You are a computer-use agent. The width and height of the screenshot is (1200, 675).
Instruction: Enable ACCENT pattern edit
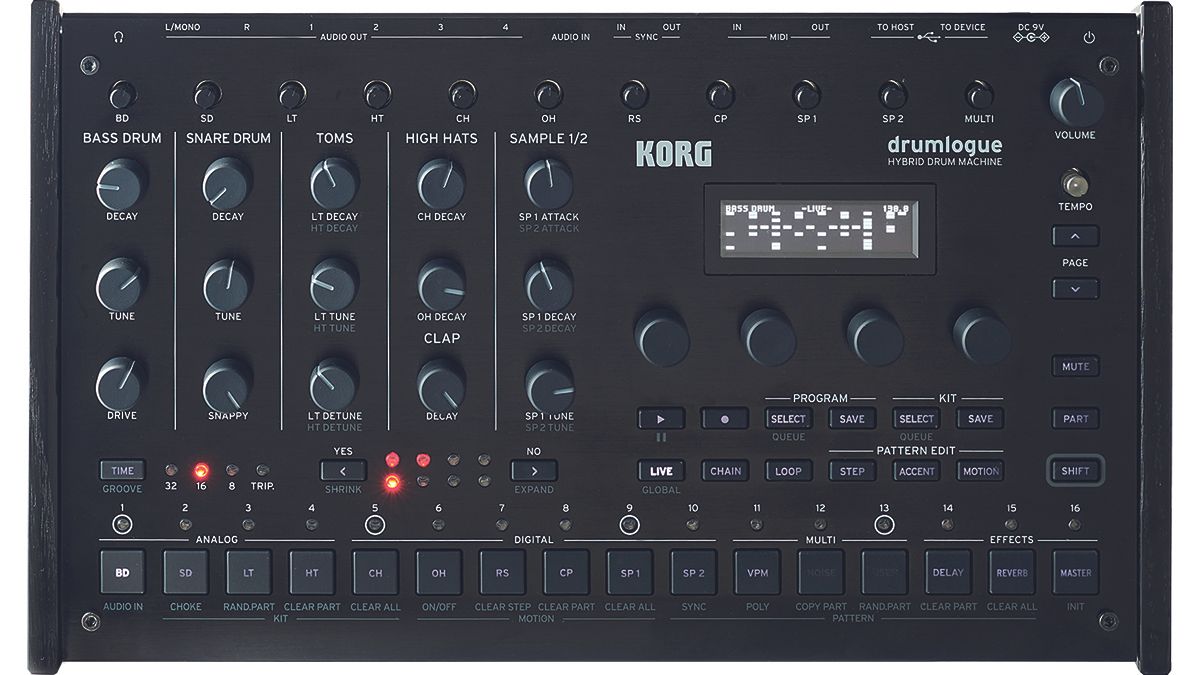tap(916, 471)
